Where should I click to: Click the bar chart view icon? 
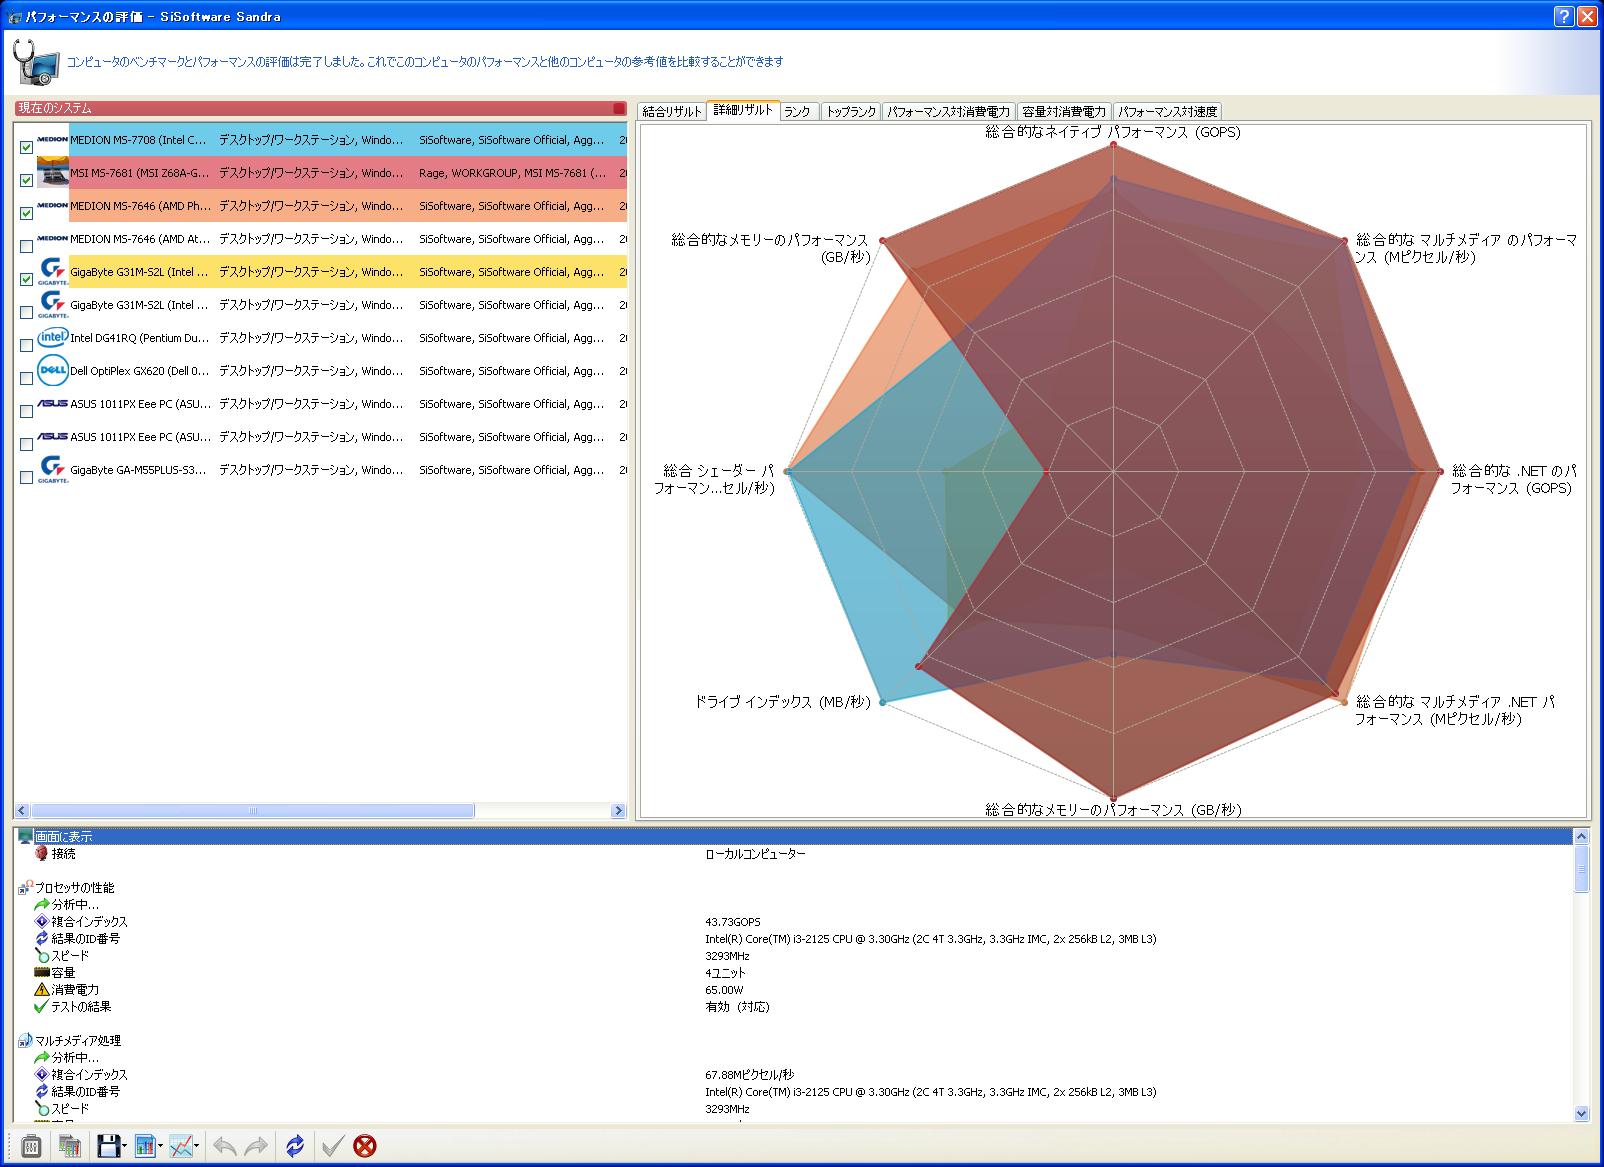[145, 1146]
